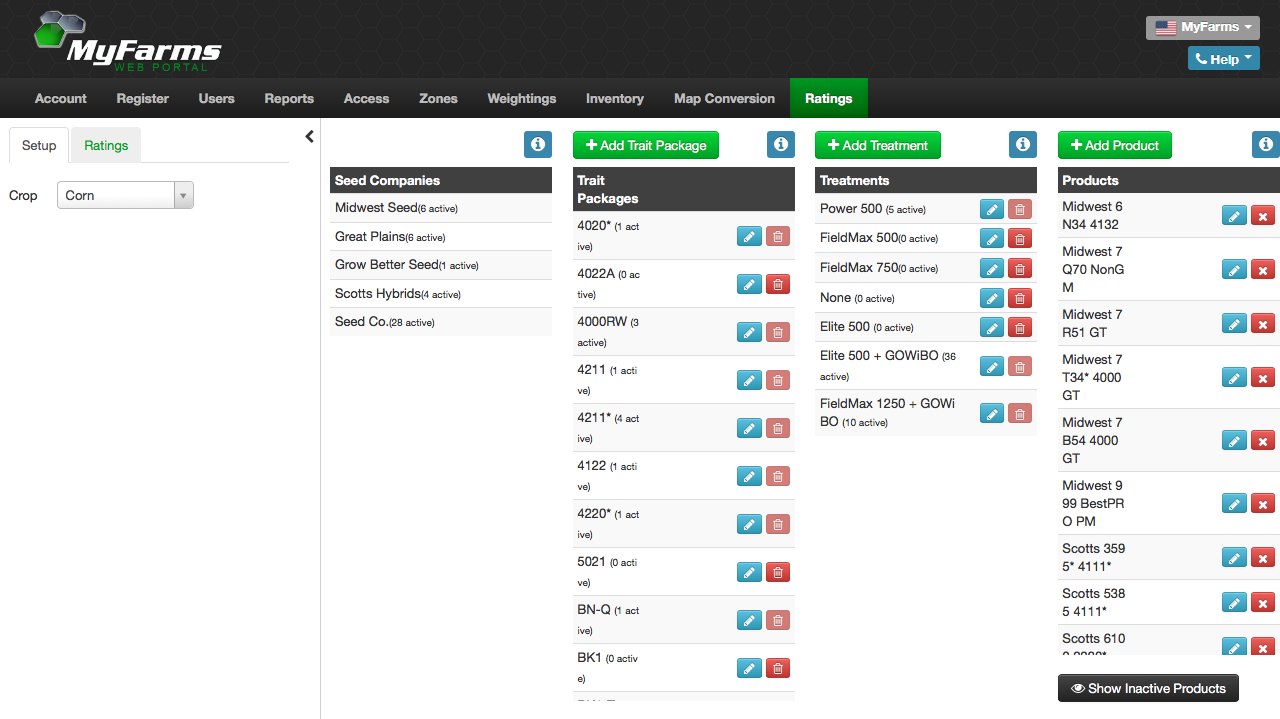Open Treatments info icon
This screenshot has width=1280, height=719.
1023,145
